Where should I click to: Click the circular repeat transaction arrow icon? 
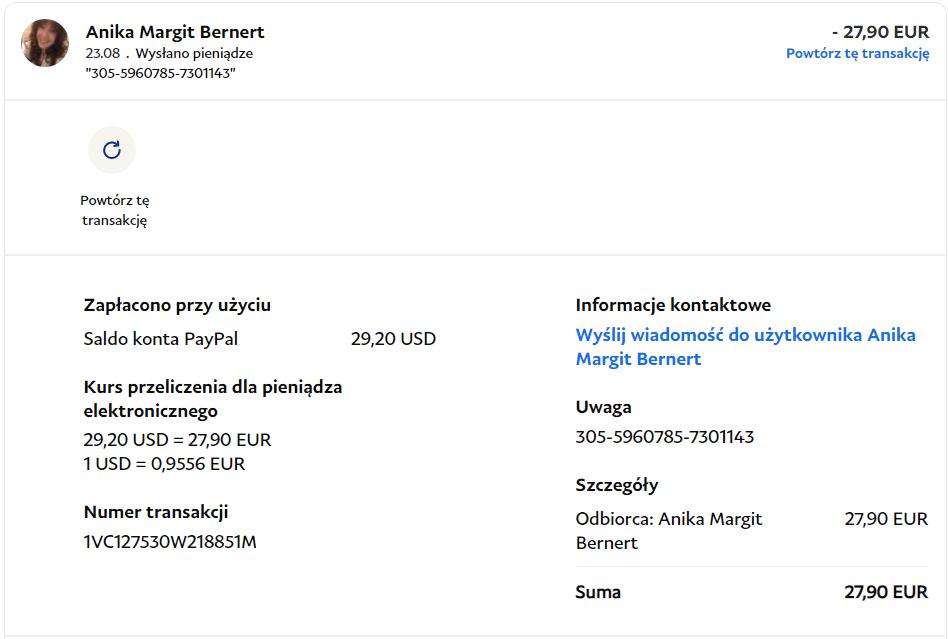click(x=112, y=150)
